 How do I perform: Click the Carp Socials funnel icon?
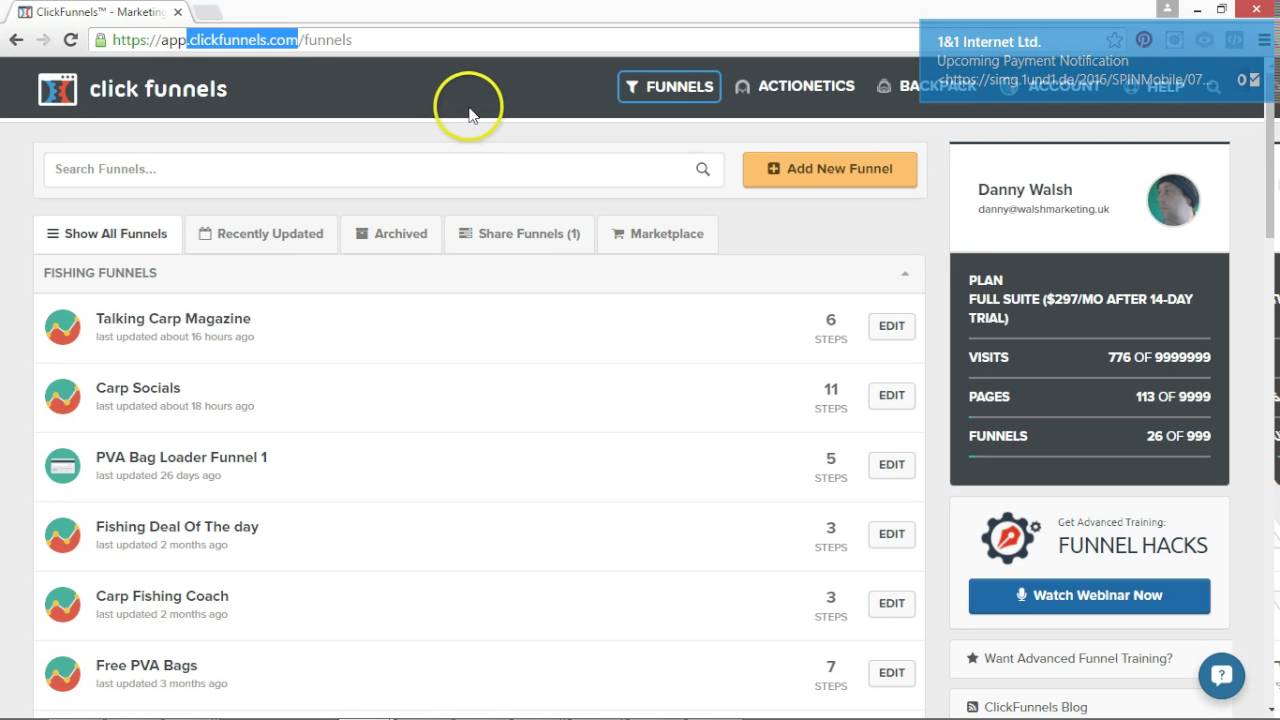point(63,396)
